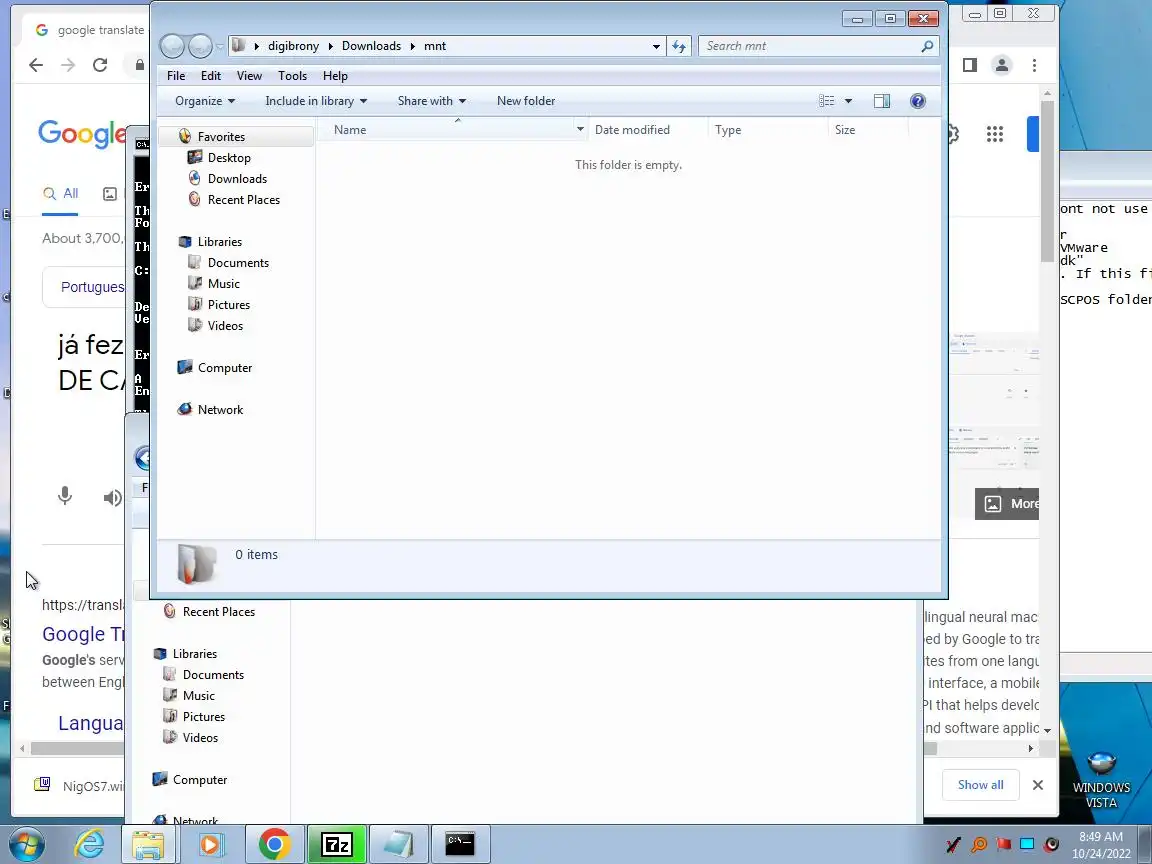Click digibrony in address breadcrumb
Viewport: 1152px width, 864px height.
pos(293,46)
